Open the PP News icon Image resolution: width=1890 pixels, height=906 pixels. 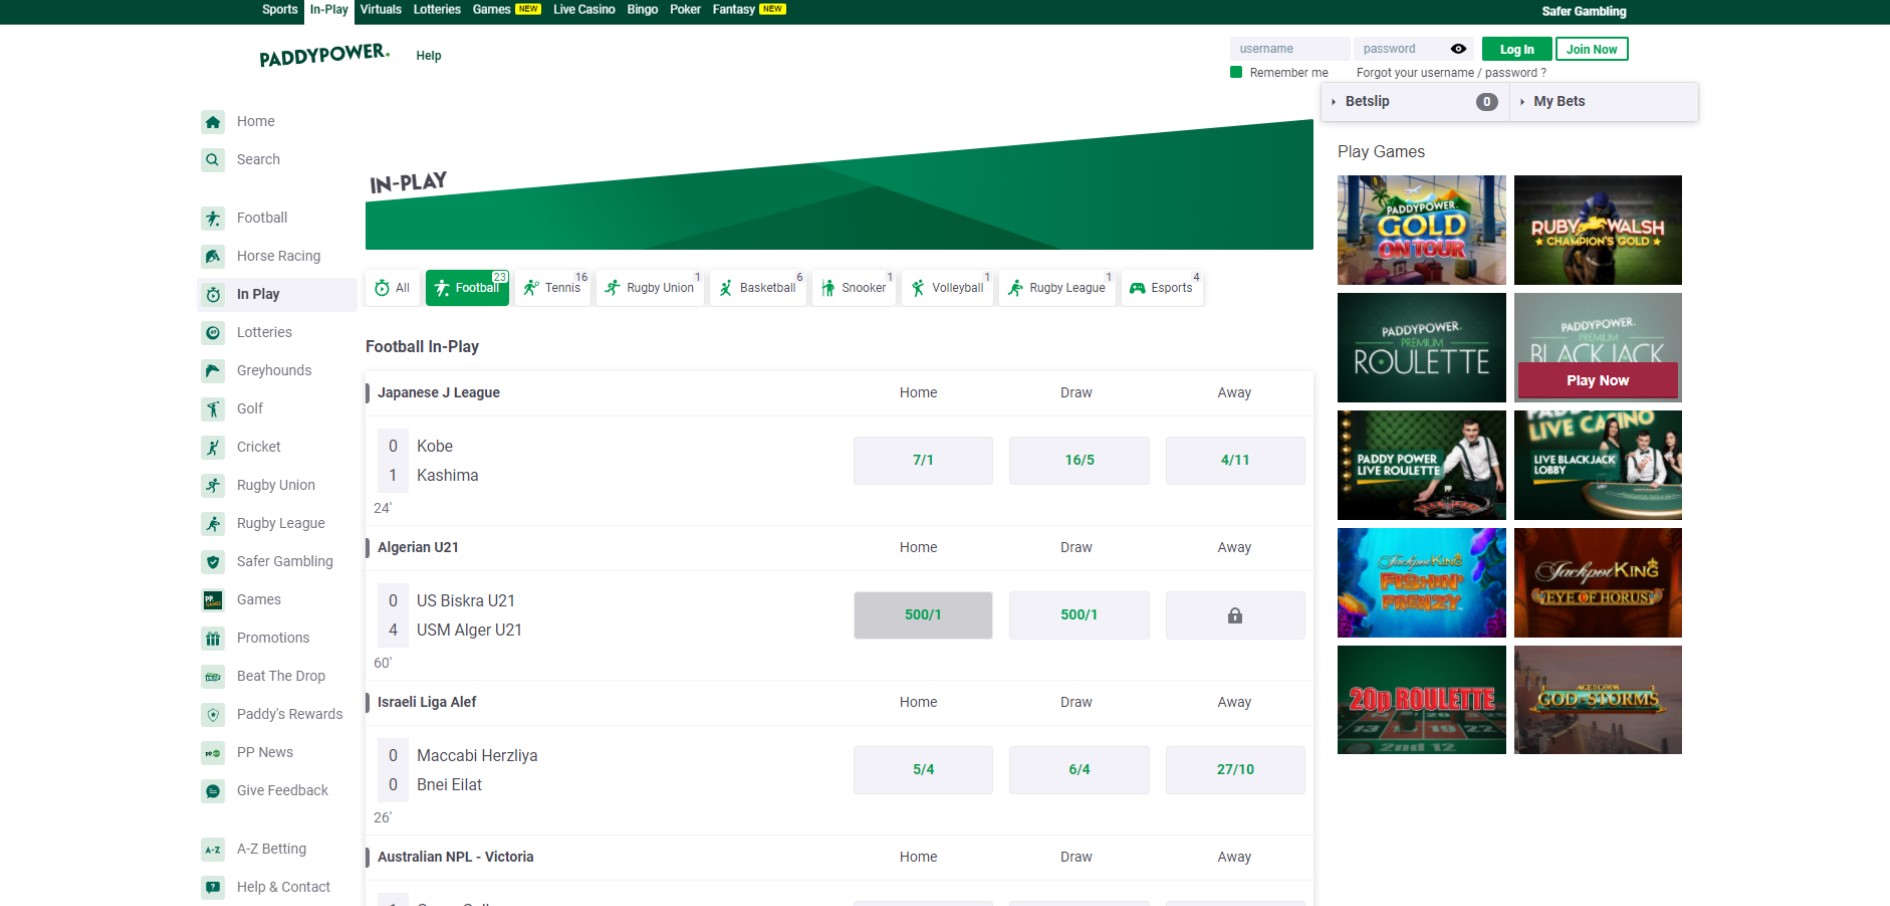point(213,753)
